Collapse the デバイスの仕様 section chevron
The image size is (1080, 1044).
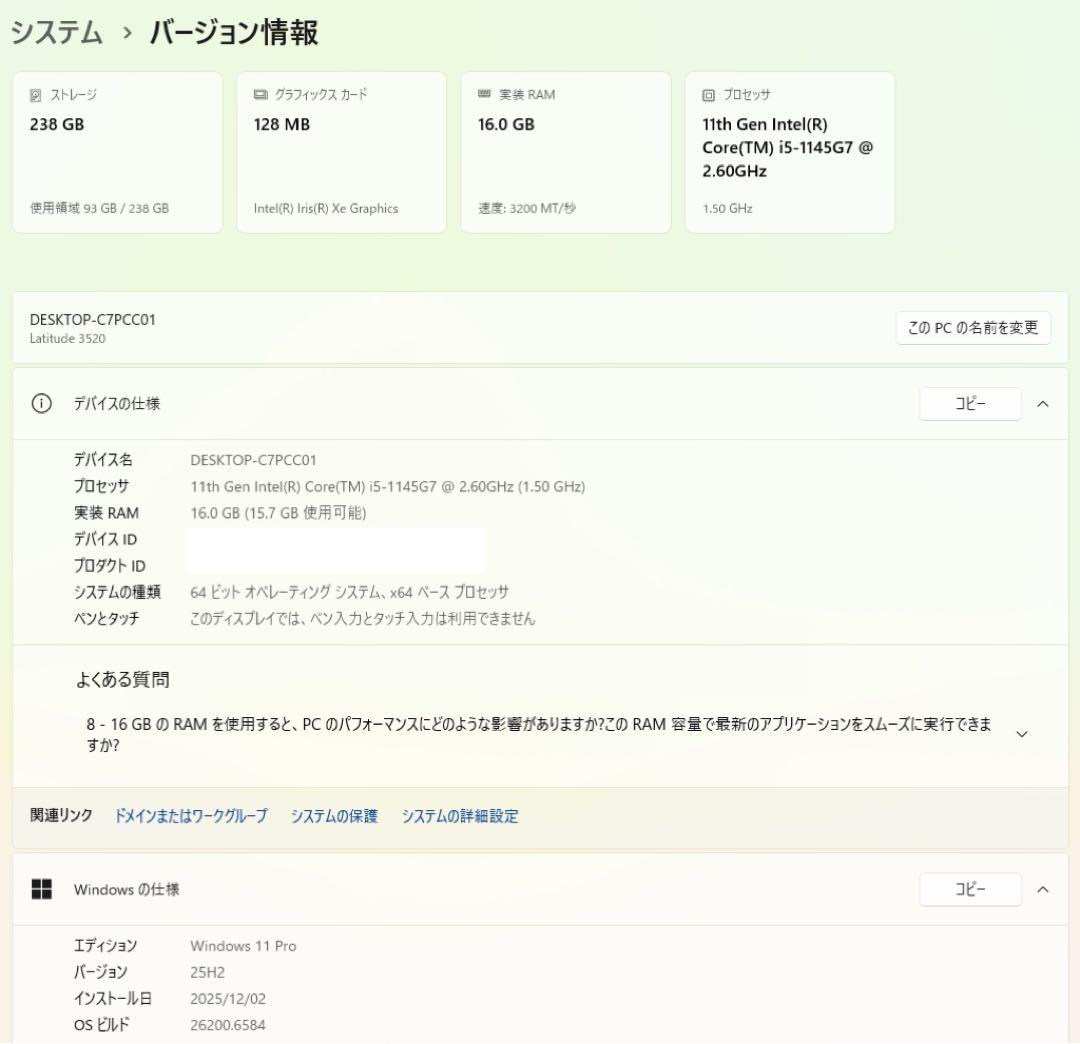[1040, 404]
